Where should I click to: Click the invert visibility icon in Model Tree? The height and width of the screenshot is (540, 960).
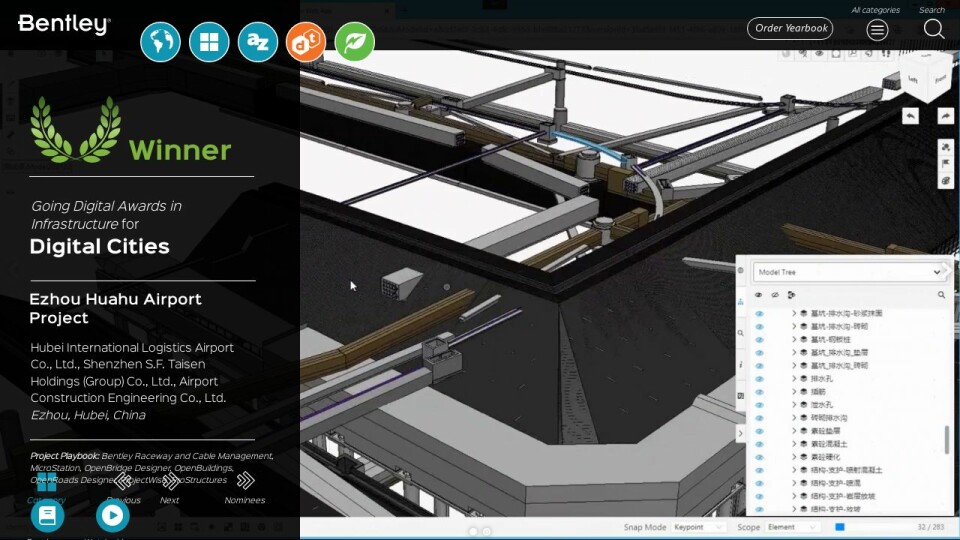pos(791,295)
